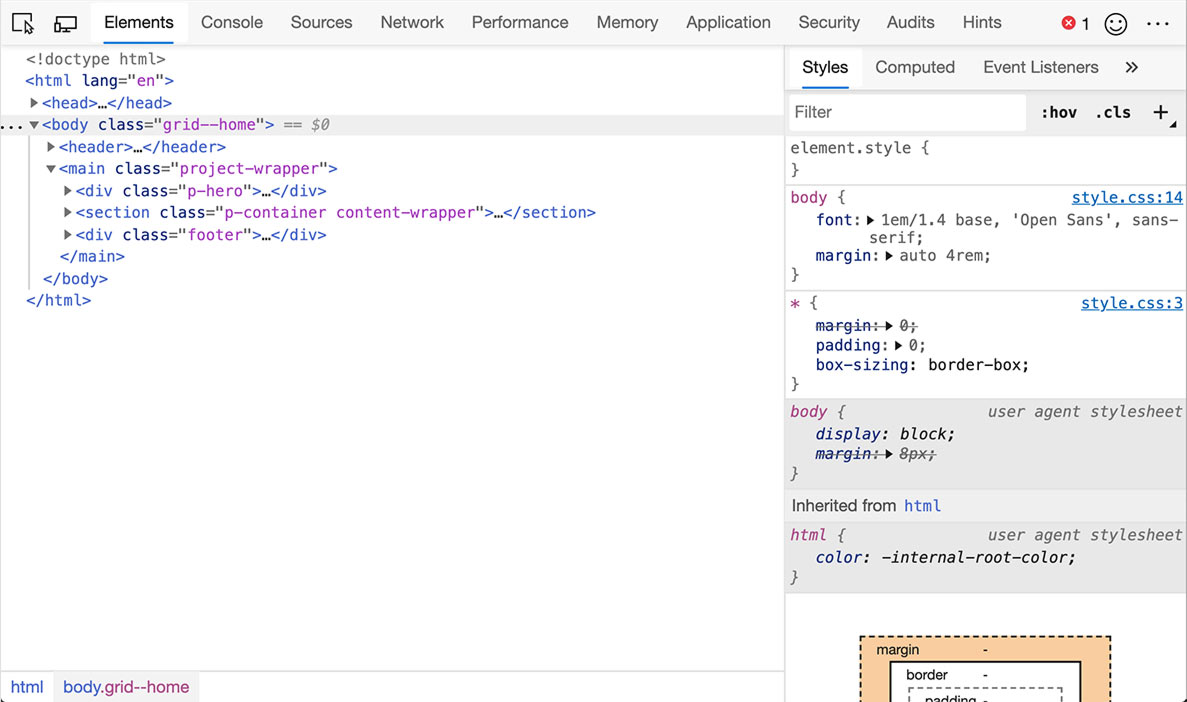Toggle the :hov element state panel

point(1058,112)
